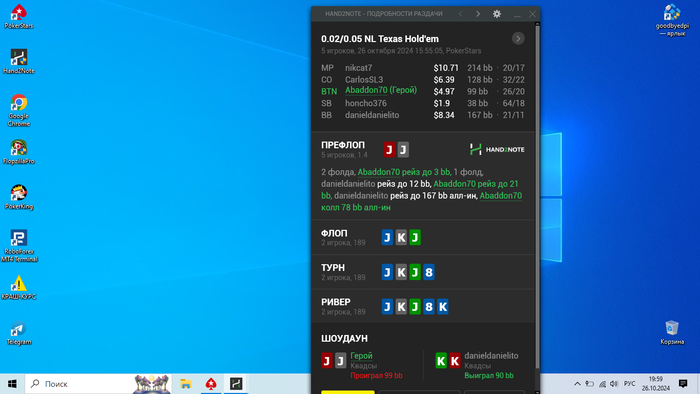Image resolution: width=700 pixels, height=394 pixels.
Task: Switch to Hand2Note in the taskbar
Action: coord(236,384)
